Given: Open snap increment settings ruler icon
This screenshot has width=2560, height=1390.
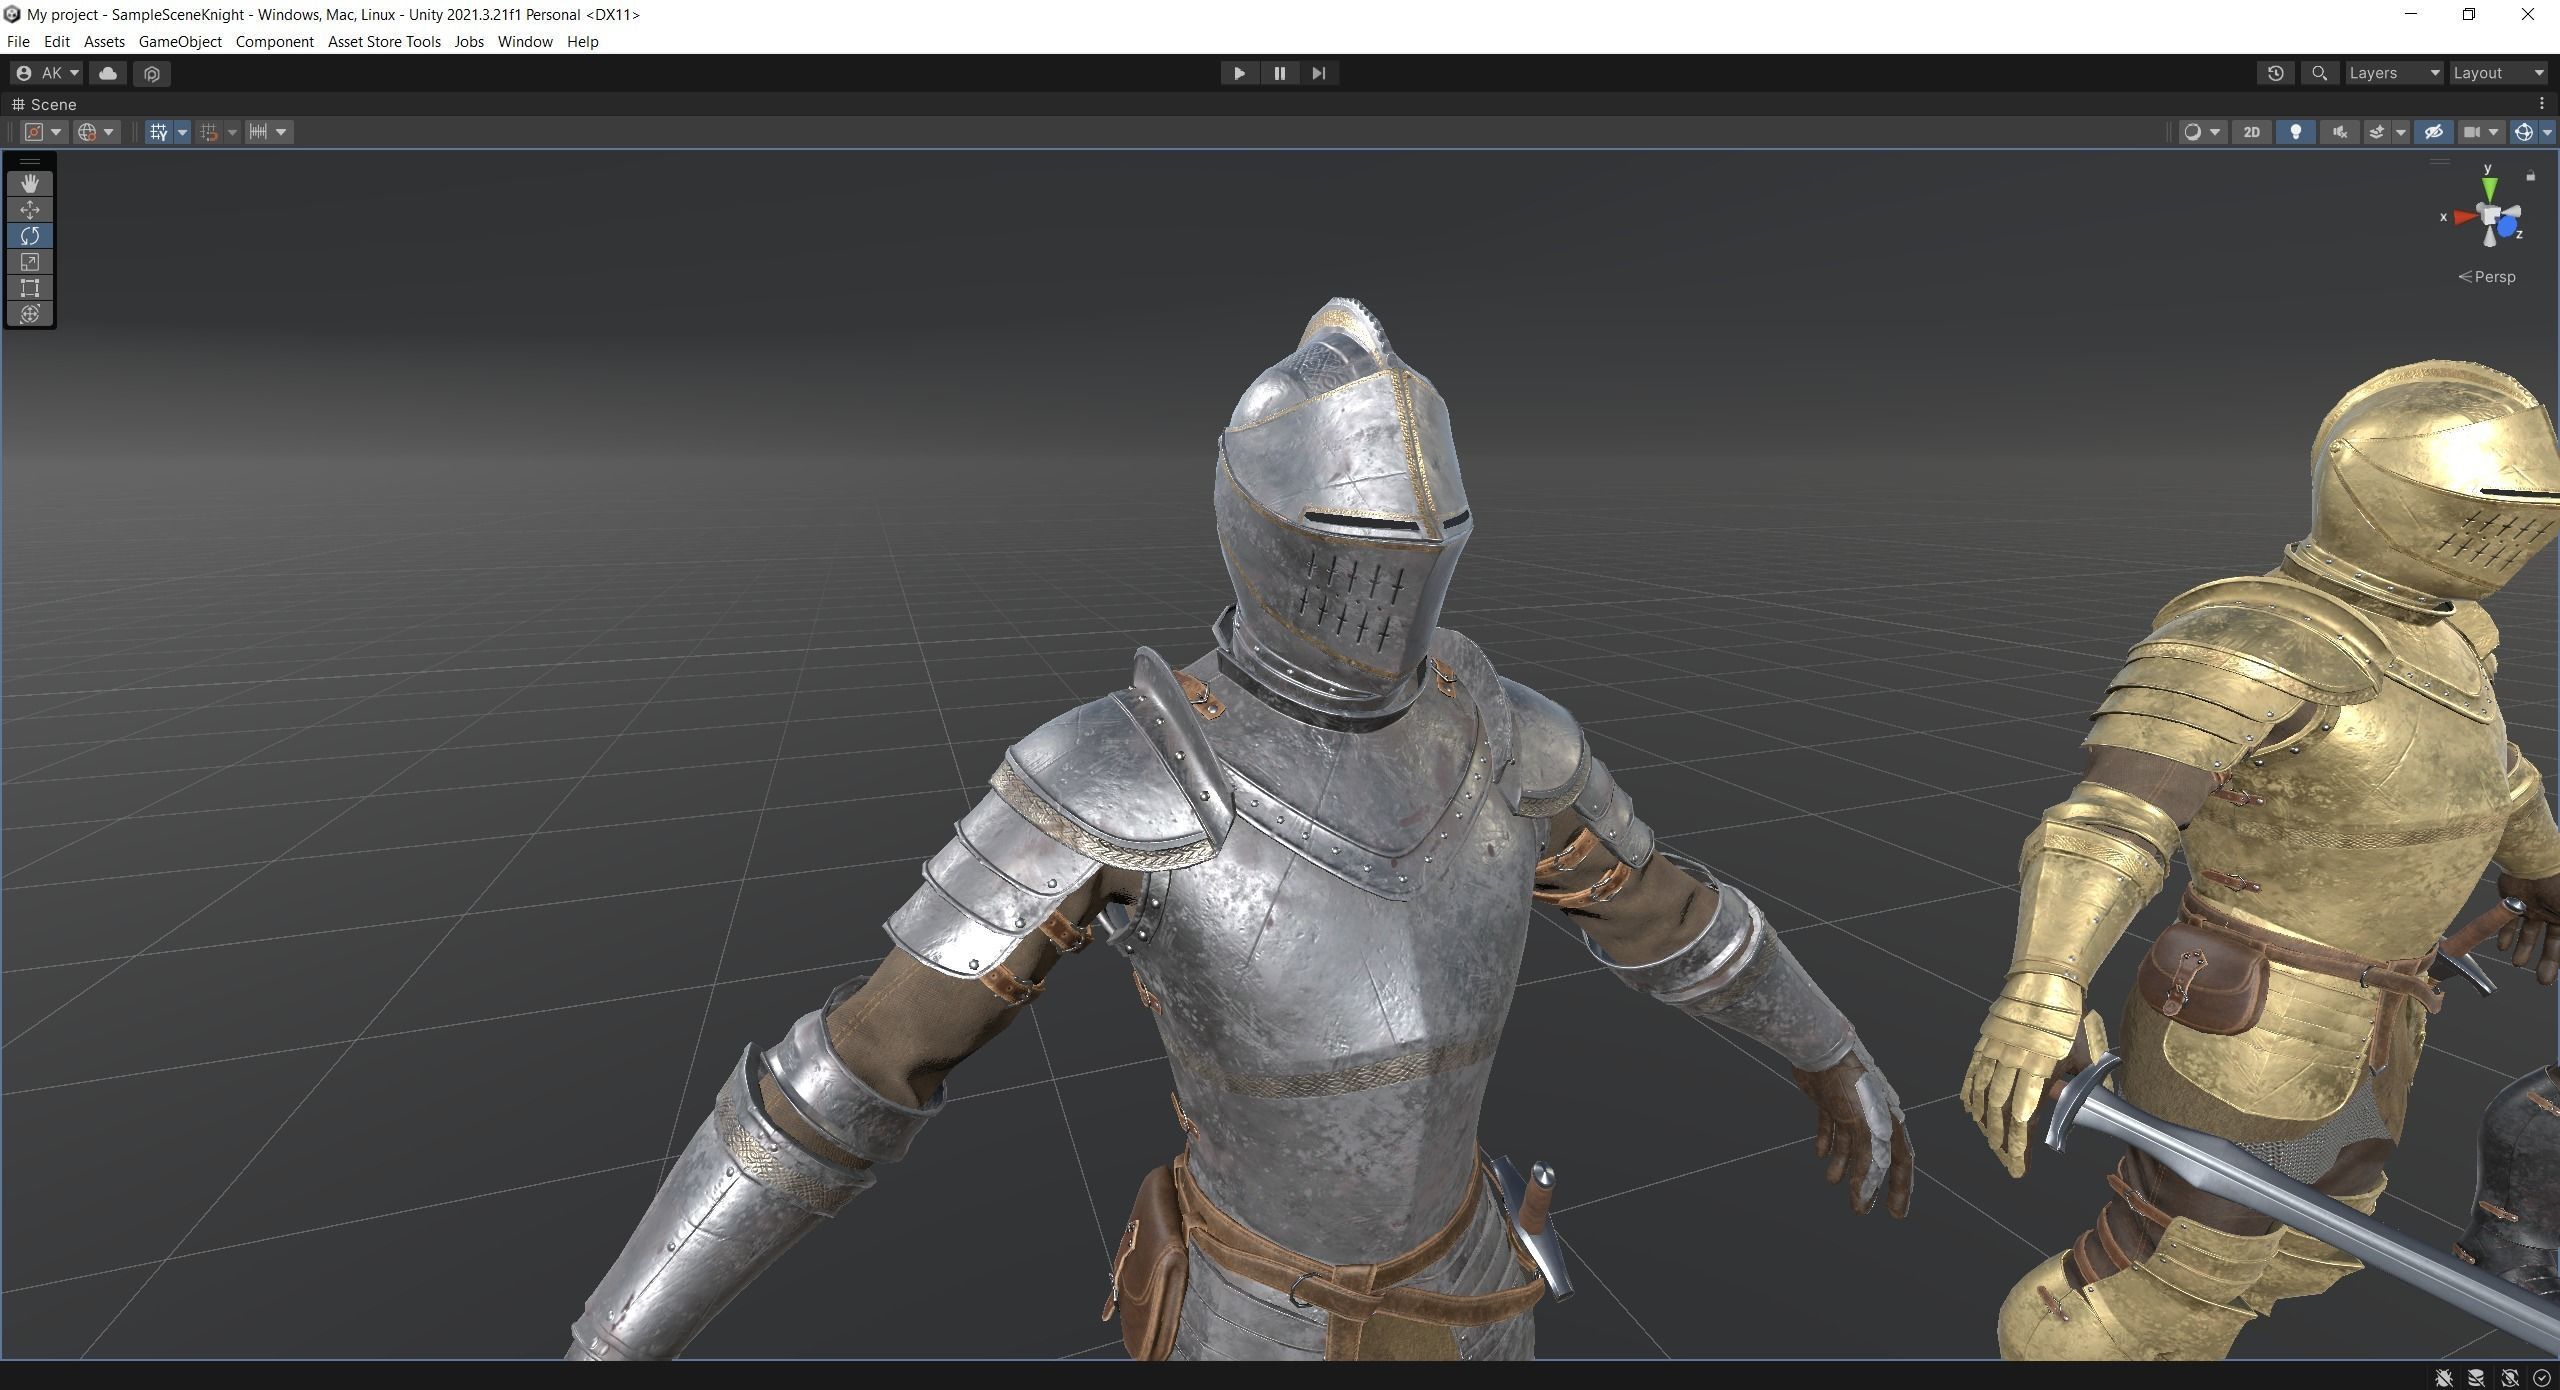Looking at the screenshot, I should coord(258,132).
